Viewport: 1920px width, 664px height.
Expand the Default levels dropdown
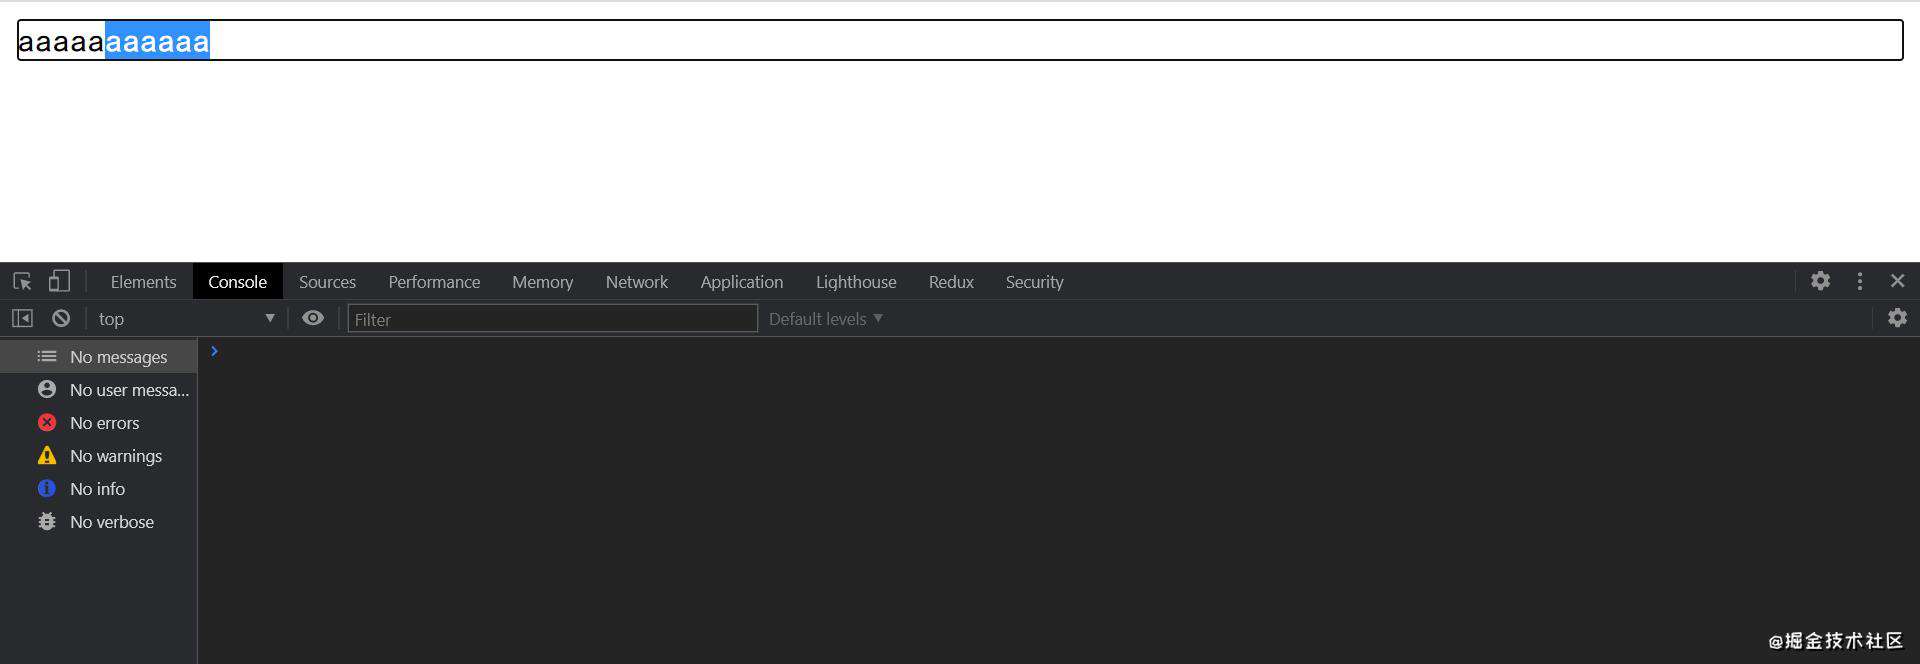click(x=826, y=319)
